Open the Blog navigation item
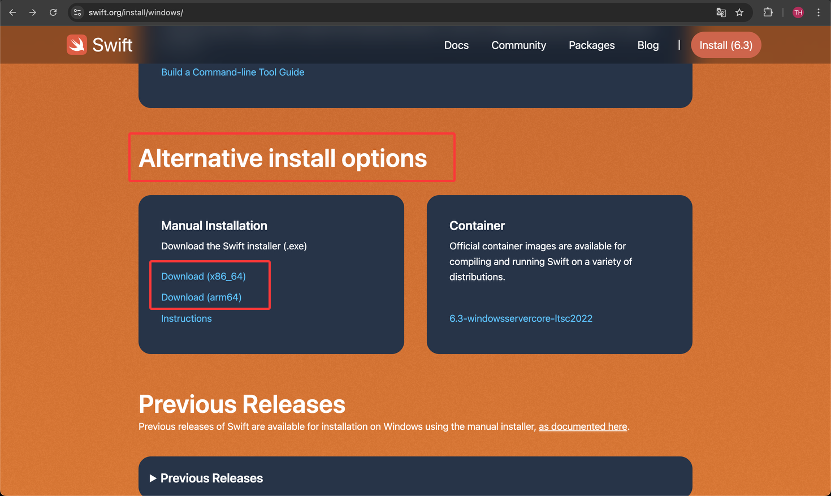The height and width of the screenshot is (496, 832). pyautogui.click(x=648, y=45)
